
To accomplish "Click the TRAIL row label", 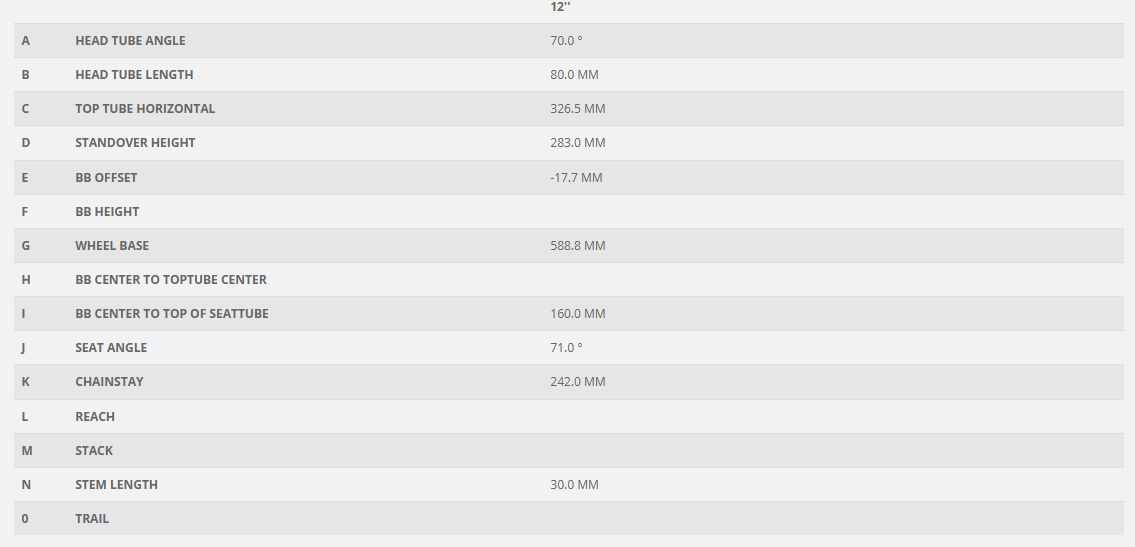I will tap(92, 519).
